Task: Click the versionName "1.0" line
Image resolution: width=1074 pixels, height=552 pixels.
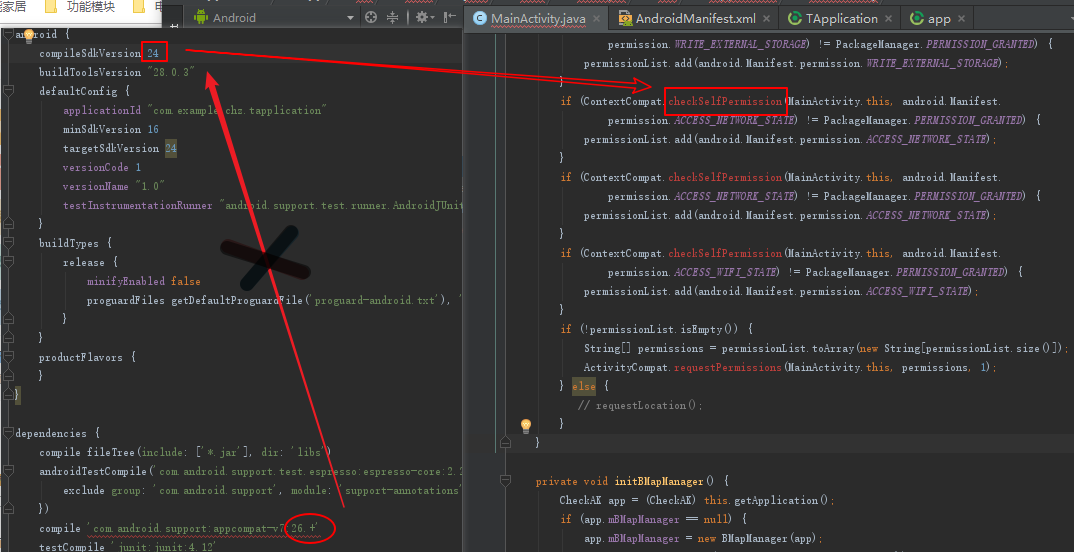Action: pos(114,186)
